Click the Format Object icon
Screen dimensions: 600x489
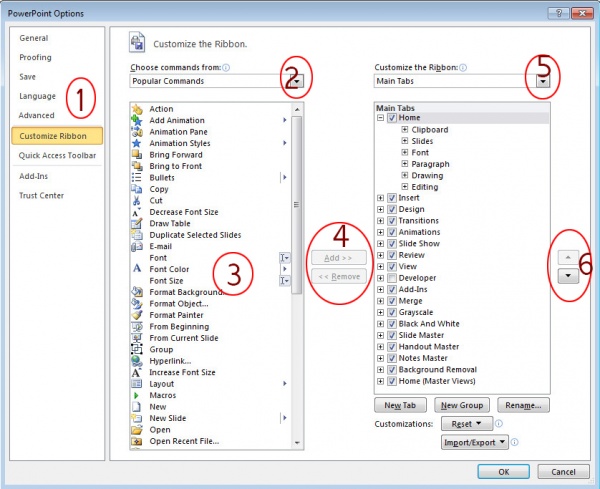[x=137, y=303]
